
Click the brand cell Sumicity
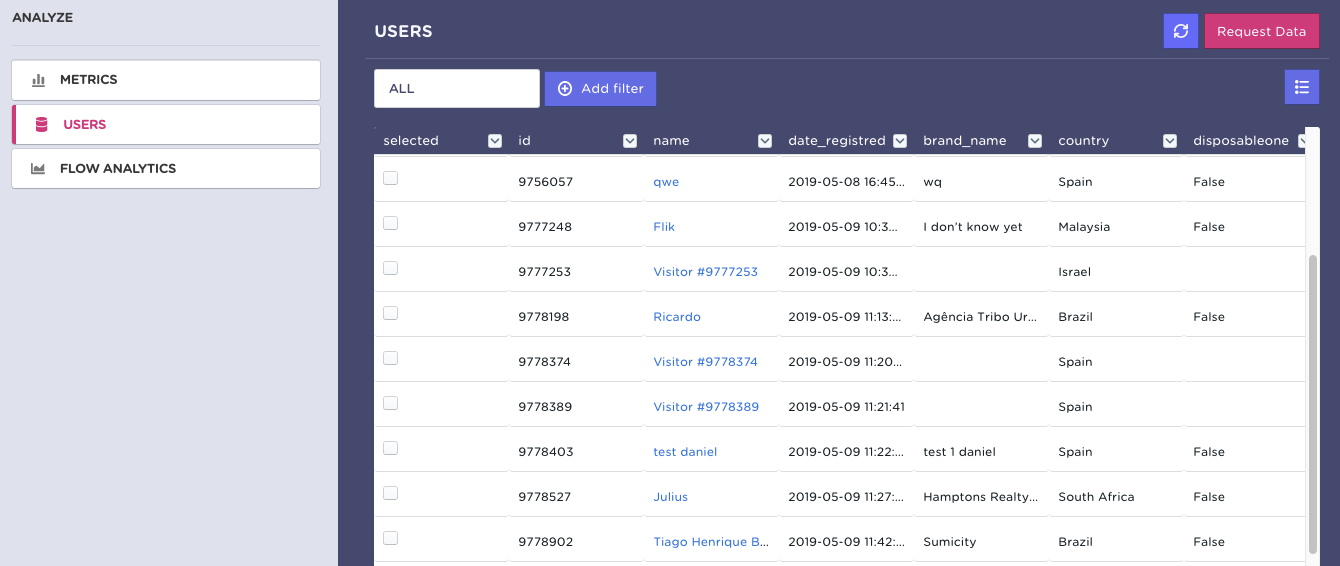(x=949, y=542)
